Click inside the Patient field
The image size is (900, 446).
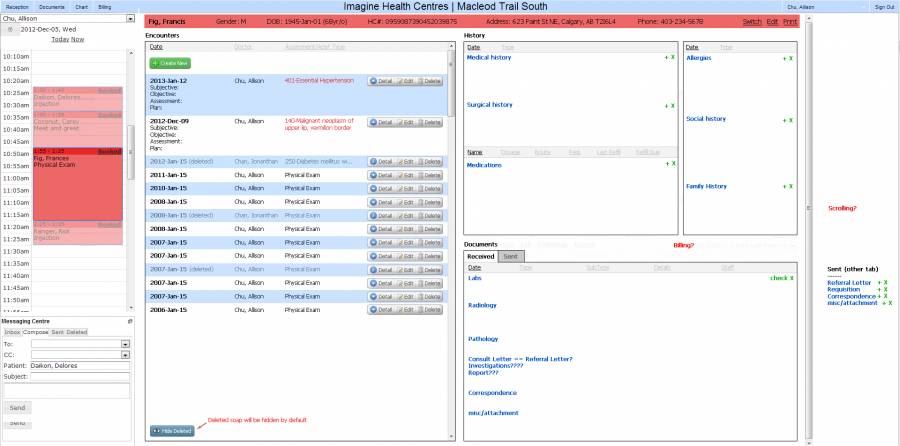(x=80, y=366)
